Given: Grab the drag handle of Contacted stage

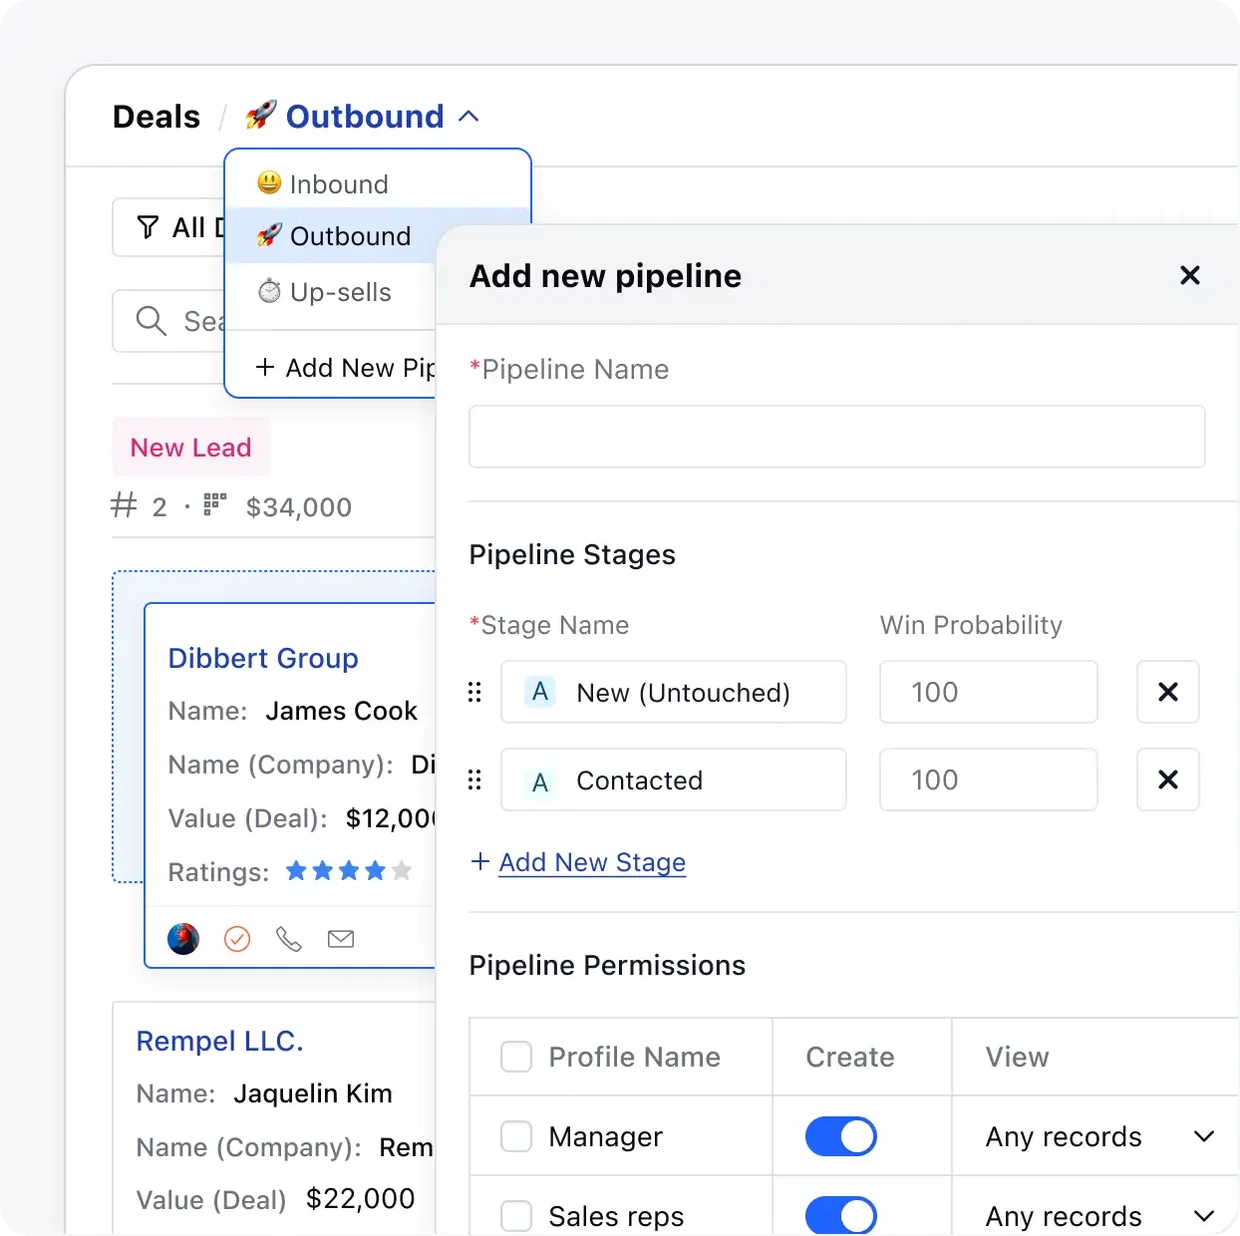Looking at the screenshot, I should click(x=475, y=780).
